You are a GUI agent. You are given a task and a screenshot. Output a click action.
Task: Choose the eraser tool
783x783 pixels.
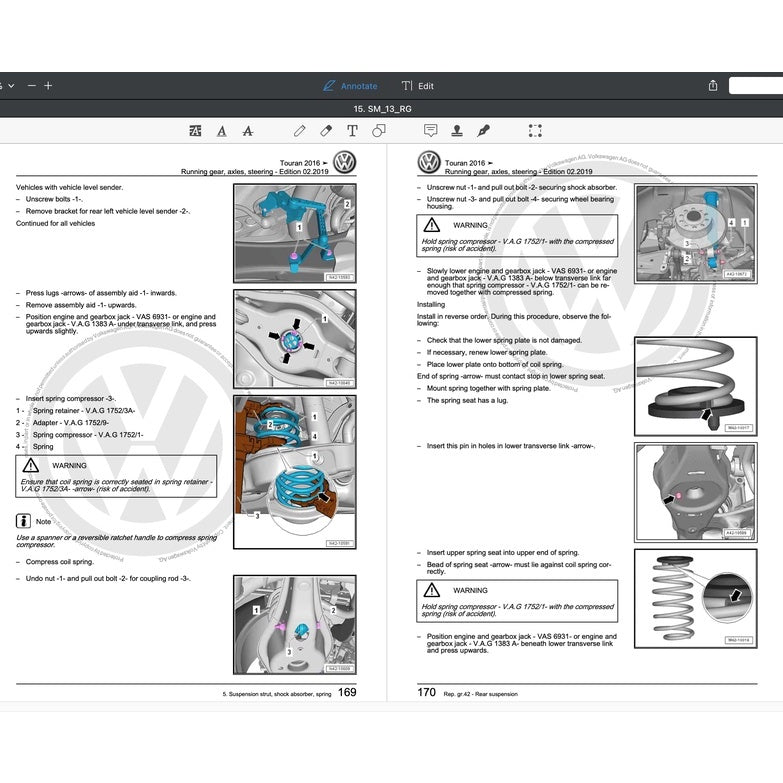pos(326,131)
